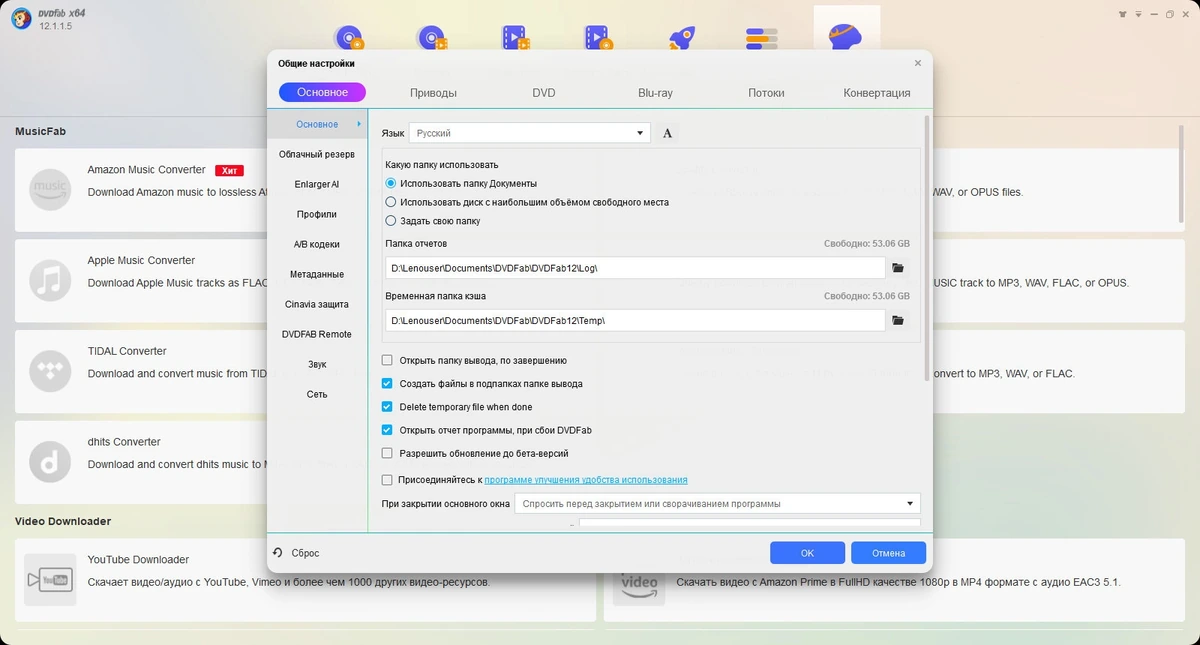Close the Общие настройки dialog
This screenshot has height=645, width=1200.
point(918,63)
